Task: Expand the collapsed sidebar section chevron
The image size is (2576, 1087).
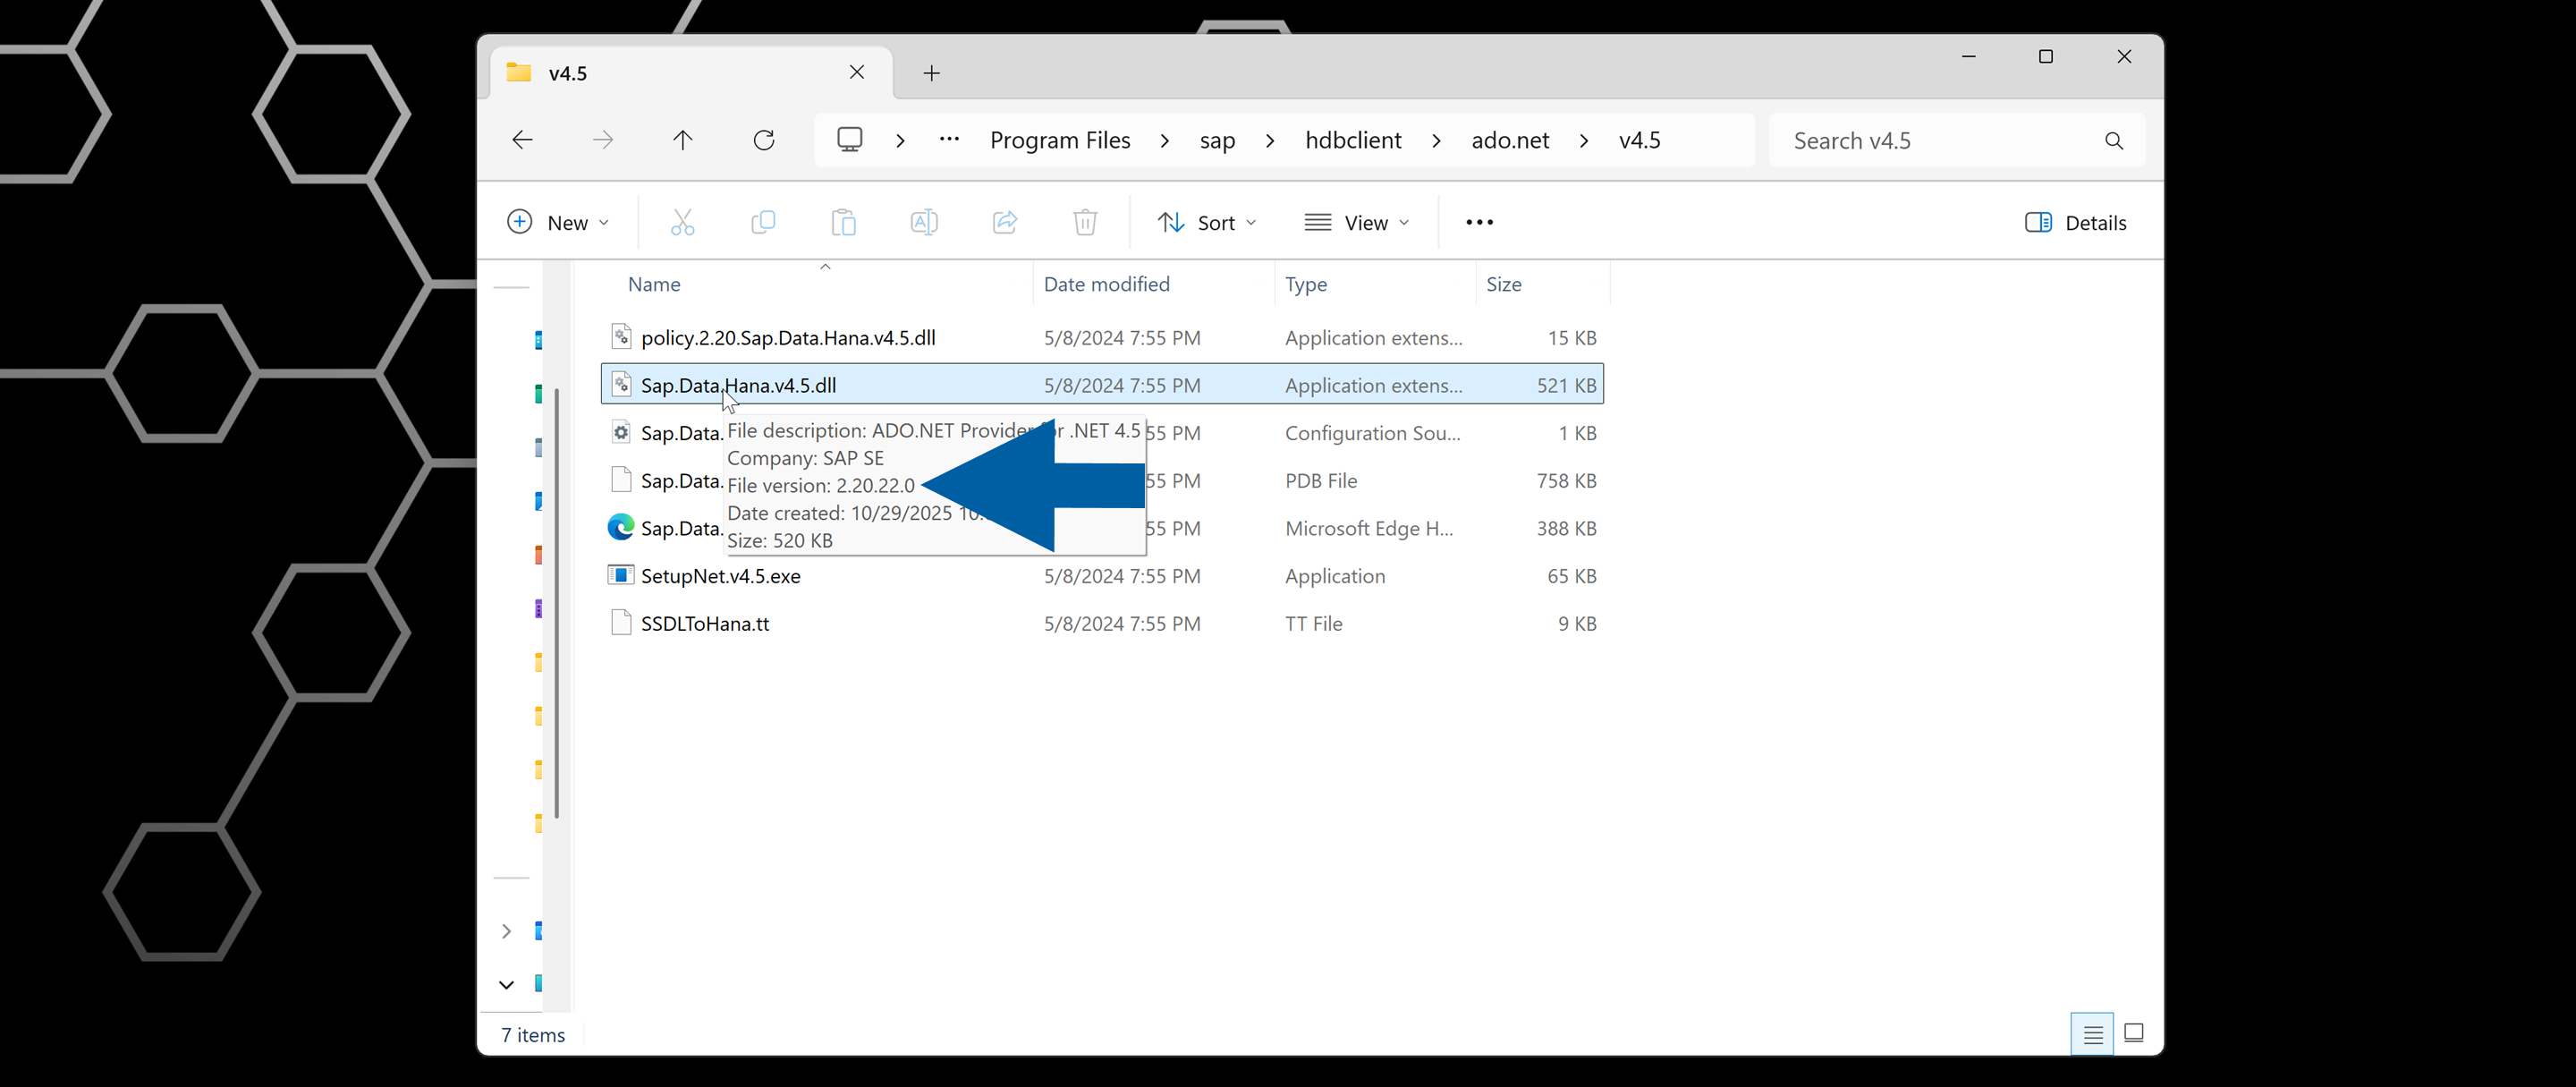Action: [x=506, y=931]
